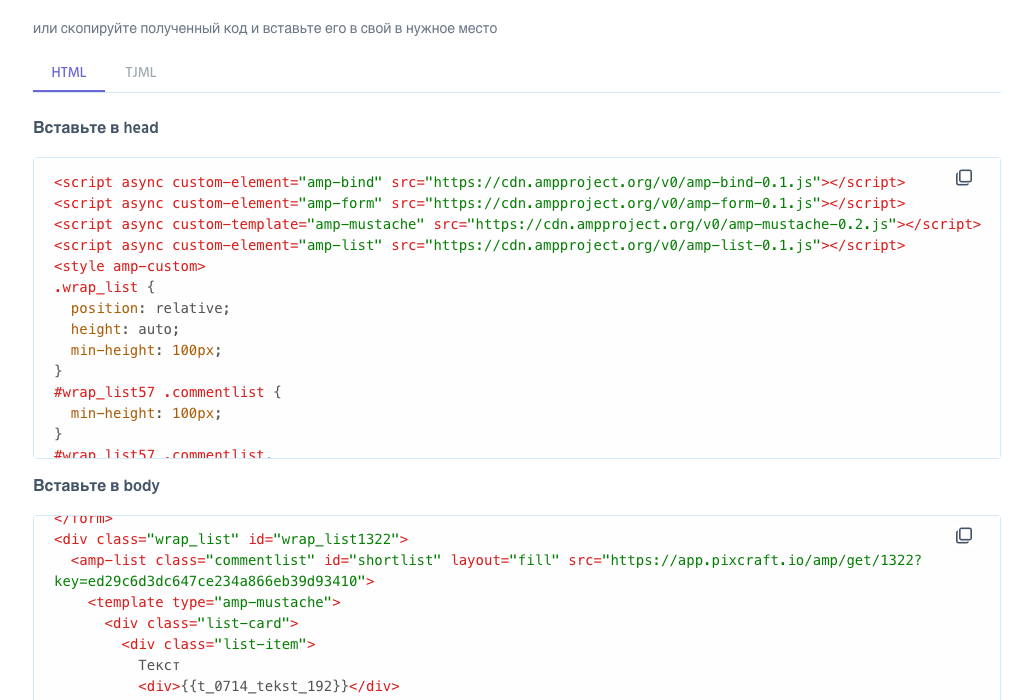Click the div class list-card line
Viewport: 1030px width, 700px height.
click(202, 624)
